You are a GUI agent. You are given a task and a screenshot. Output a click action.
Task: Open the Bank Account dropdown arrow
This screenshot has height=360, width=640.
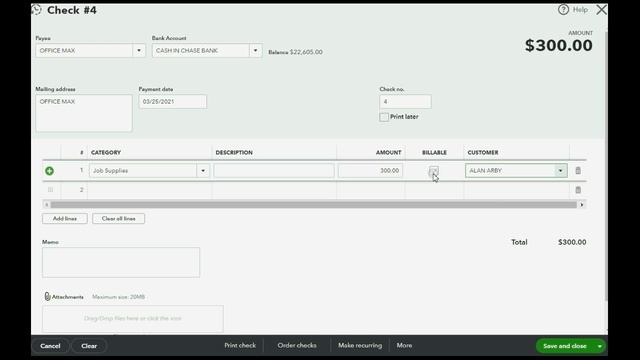(256, 51)
